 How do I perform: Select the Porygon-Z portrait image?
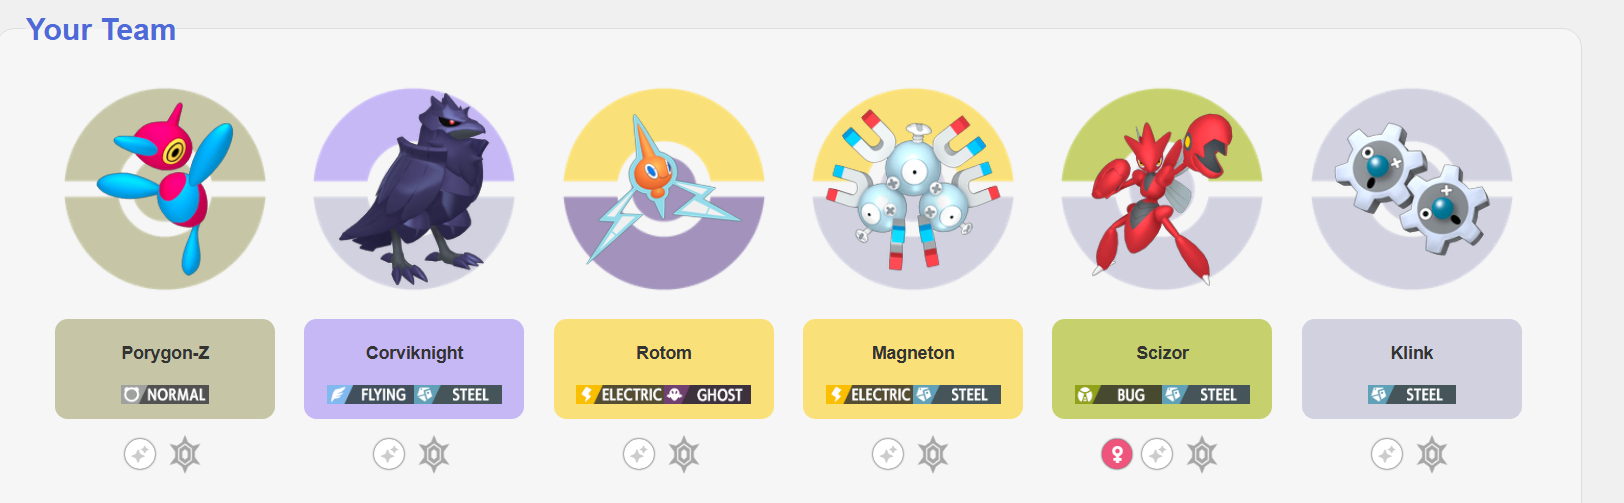165,189
